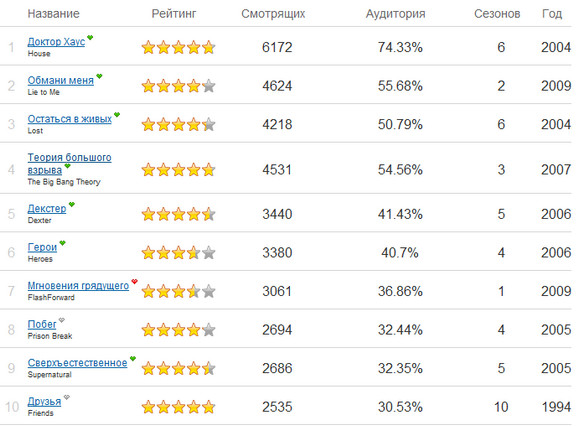This screenshot has height=426, width=579.
Task: Sort by the Сезонов column header
Action: (x=497, y=14)
